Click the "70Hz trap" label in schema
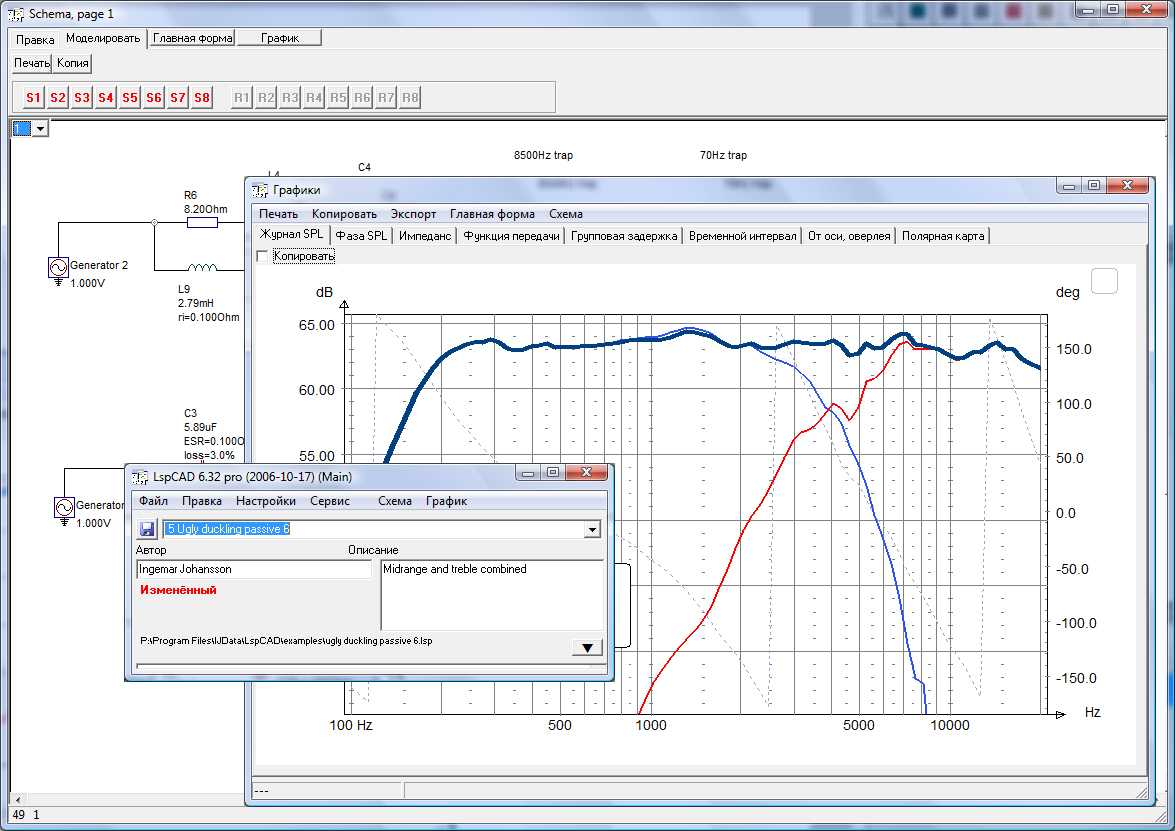The height and width of the screenshot is (831, 1175). tap(723, 155)
